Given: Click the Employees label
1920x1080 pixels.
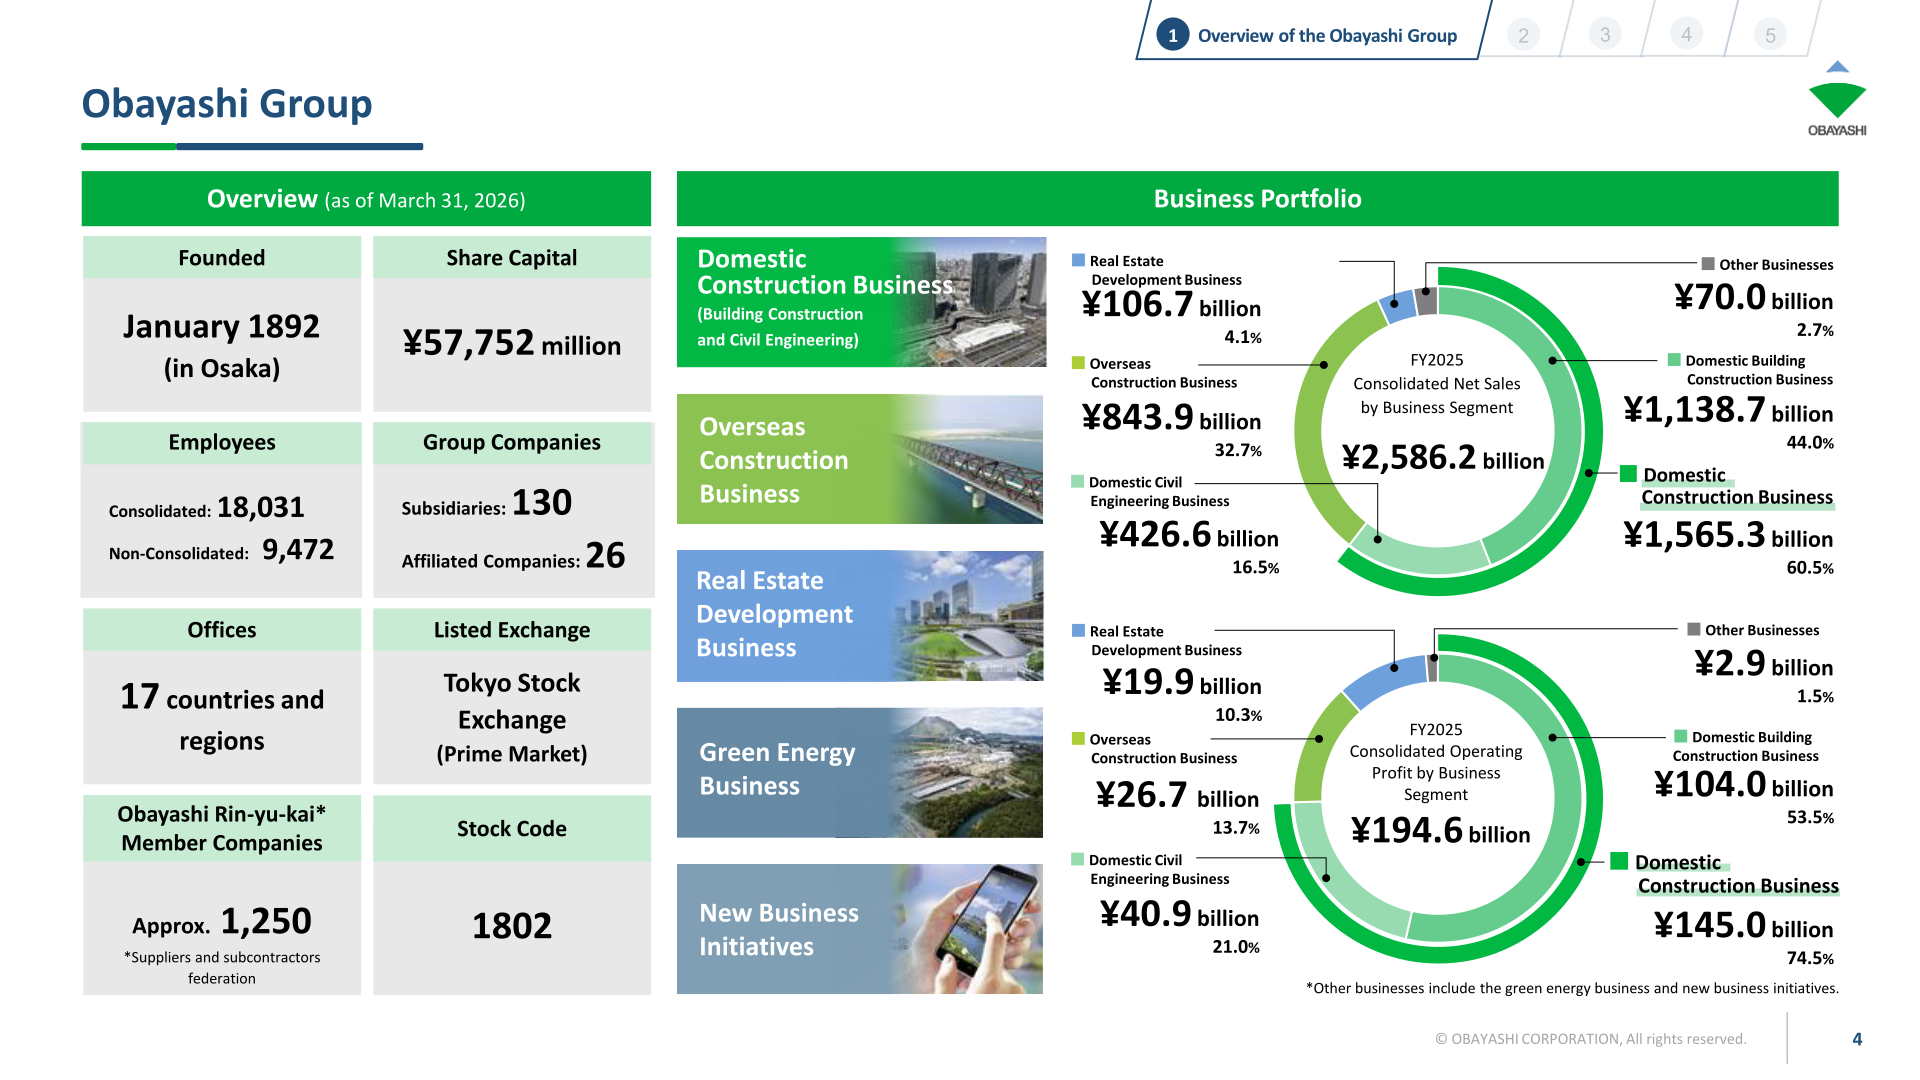Looking at the screenshot, I should (x=222, y=442).
